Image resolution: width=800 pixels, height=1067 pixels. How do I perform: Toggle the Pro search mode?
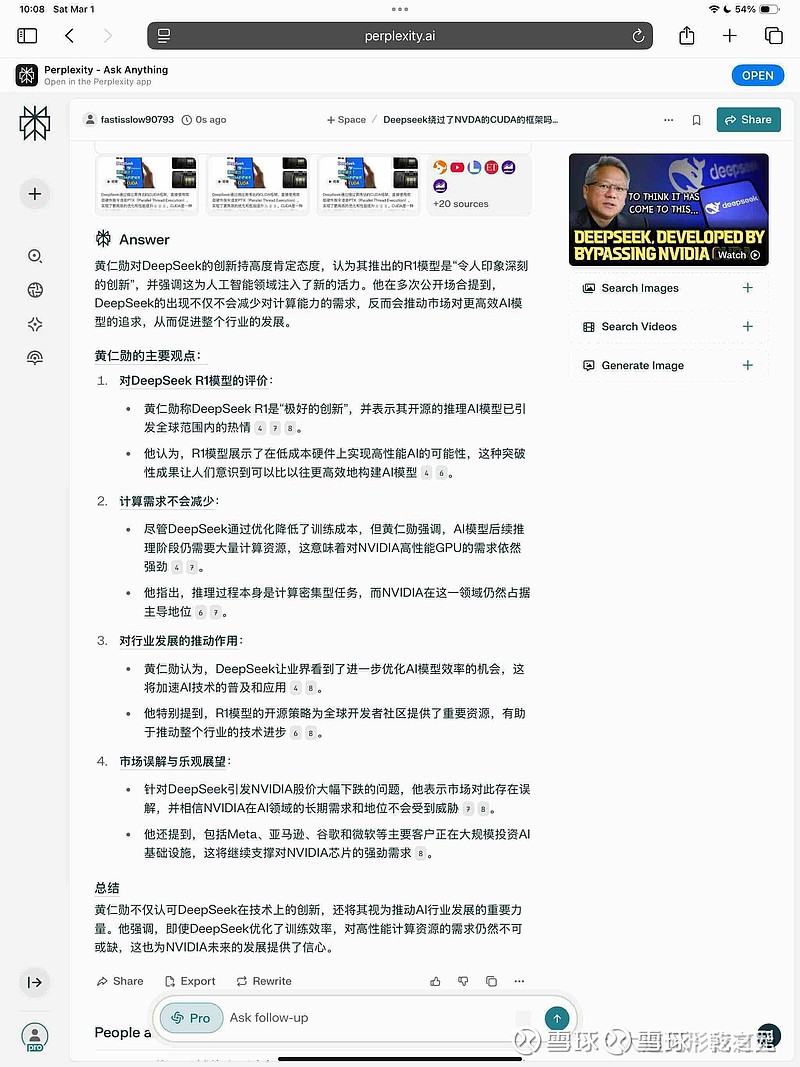tap(191, 1018)
